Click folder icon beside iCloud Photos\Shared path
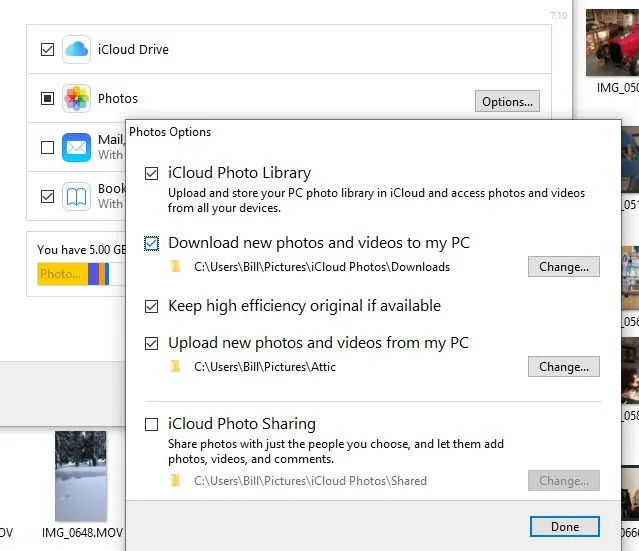 point(176,480)
